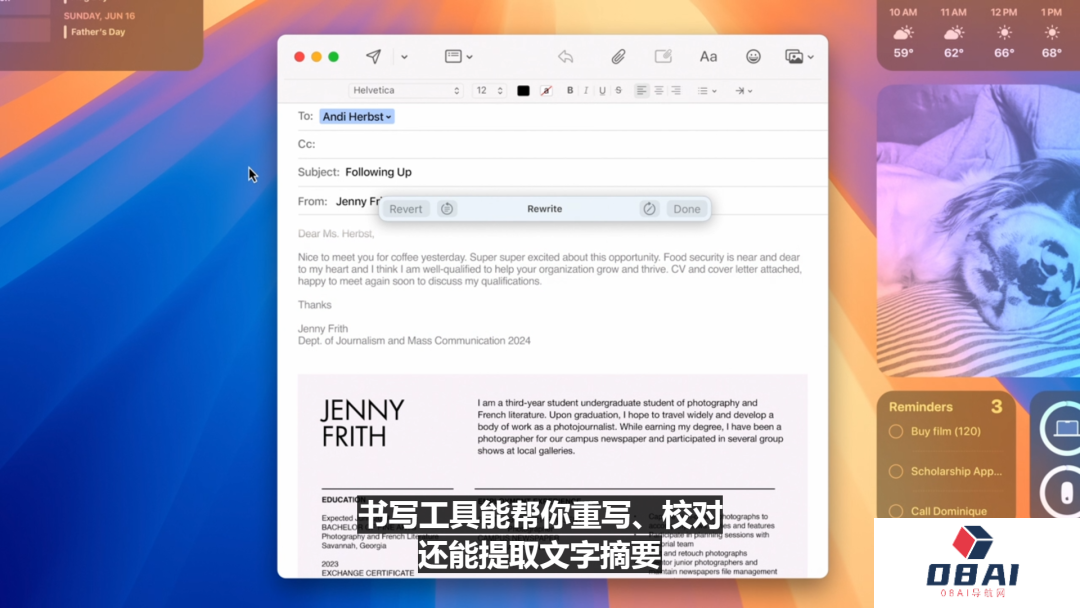Screen dimensions: 1080x608
Task: Toggle bold text formatting
Action: pyautogui.click(x=570, y=91)
